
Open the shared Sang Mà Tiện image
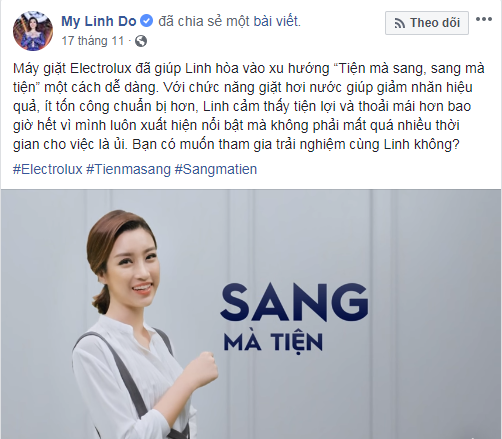(251, 314)
